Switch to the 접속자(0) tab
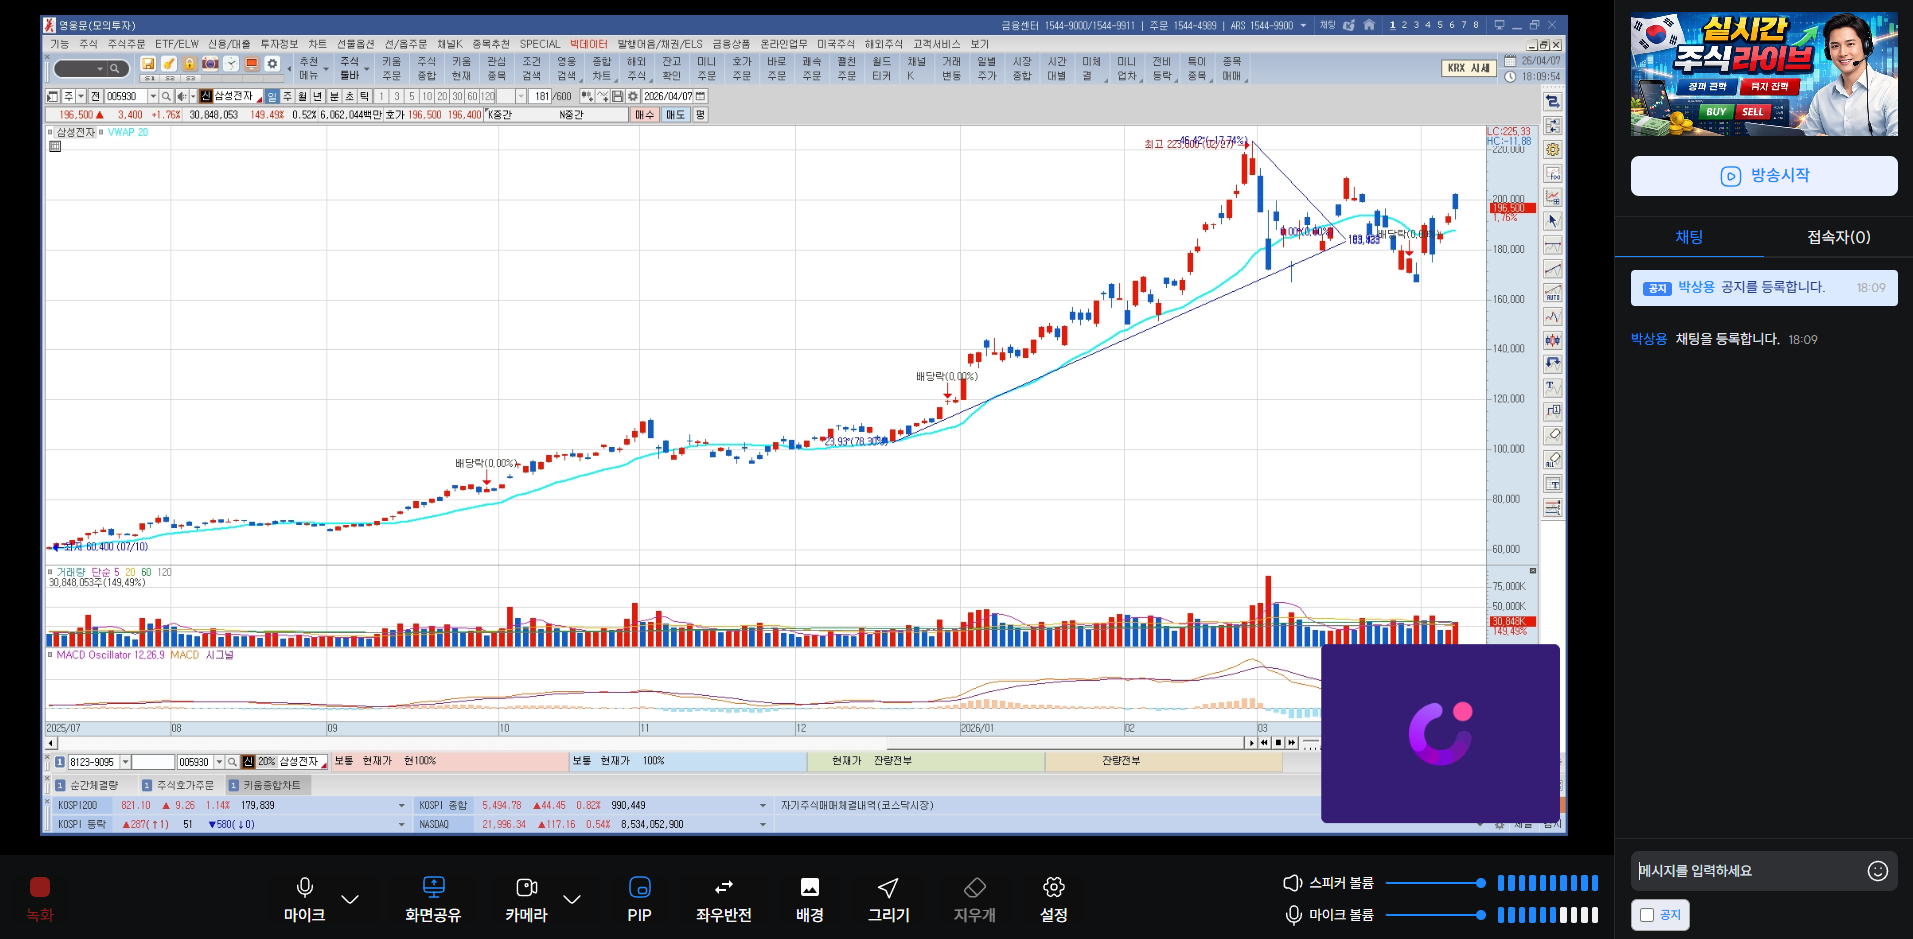The image size is (1913, 939). [1838, 237]
